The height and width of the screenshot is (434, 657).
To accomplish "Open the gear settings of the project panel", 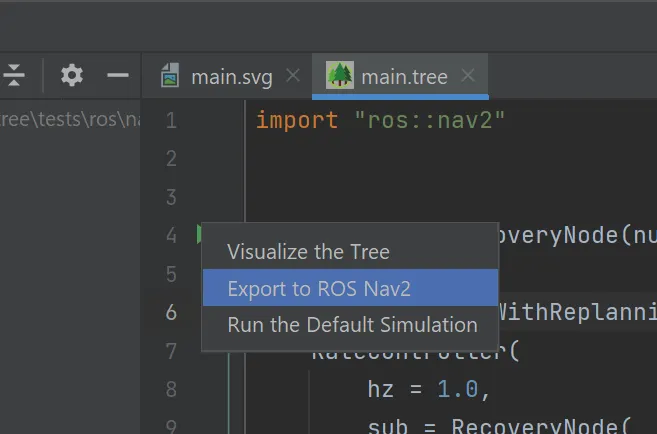I will pos(72,75).
